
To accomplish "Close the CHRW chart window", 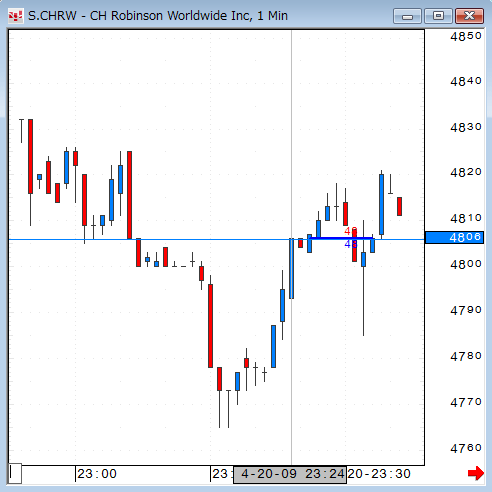I will point(469,16).
